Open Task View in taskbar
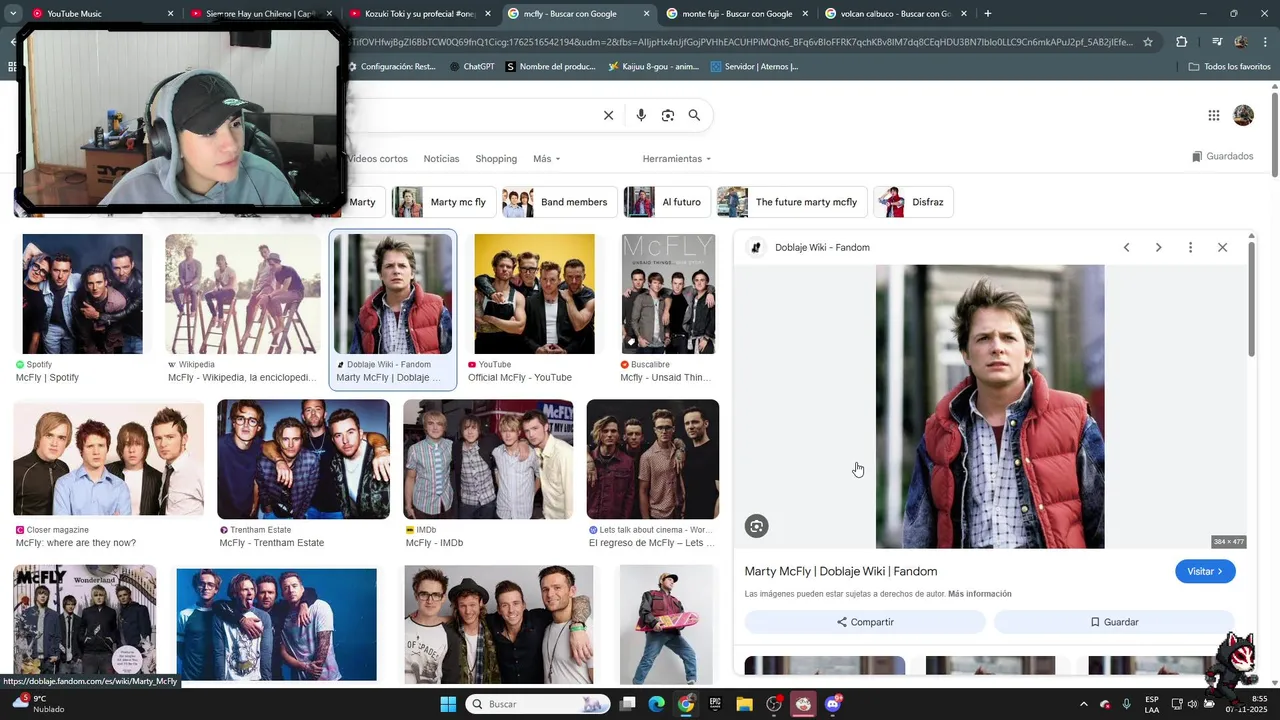The image size is (1280, 720). [626, 704]
